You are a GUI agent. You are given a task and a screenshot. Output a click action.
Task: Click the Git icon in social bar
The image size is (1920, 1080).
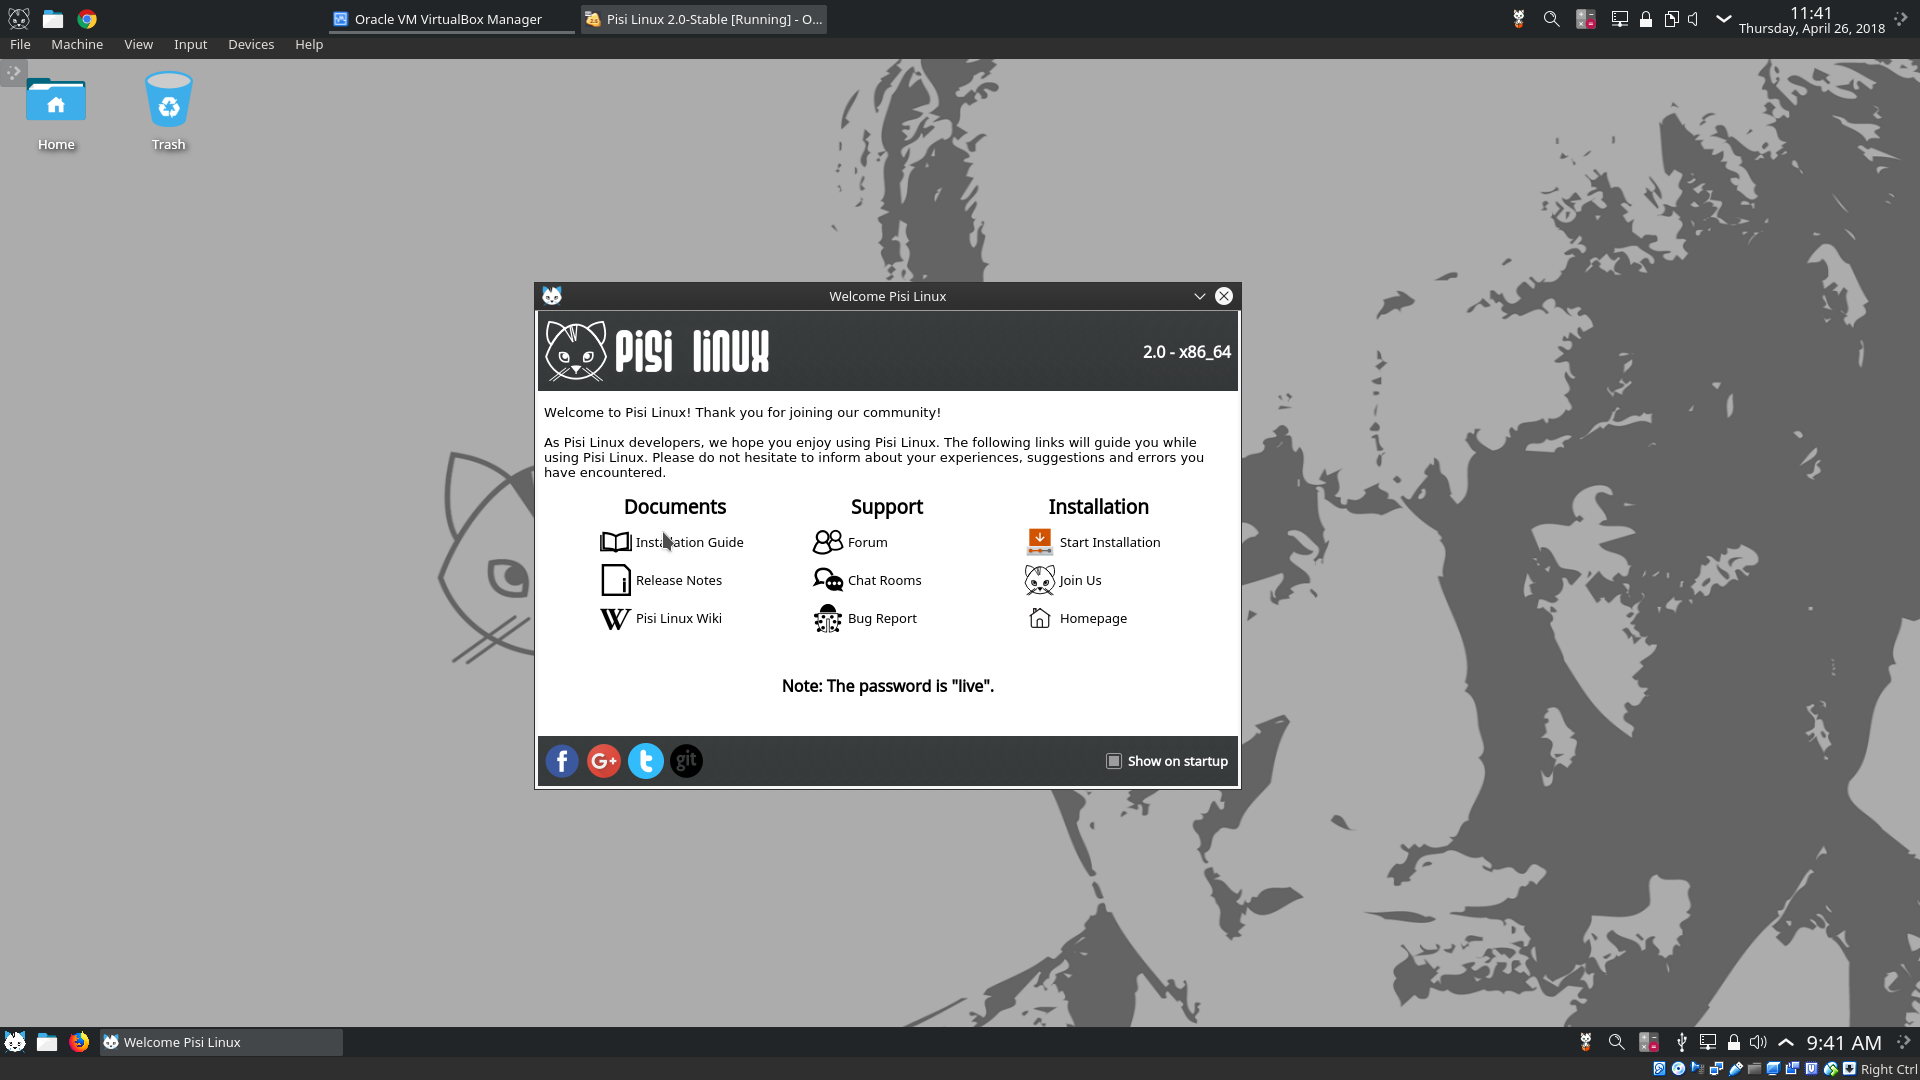tap(686, 761)
